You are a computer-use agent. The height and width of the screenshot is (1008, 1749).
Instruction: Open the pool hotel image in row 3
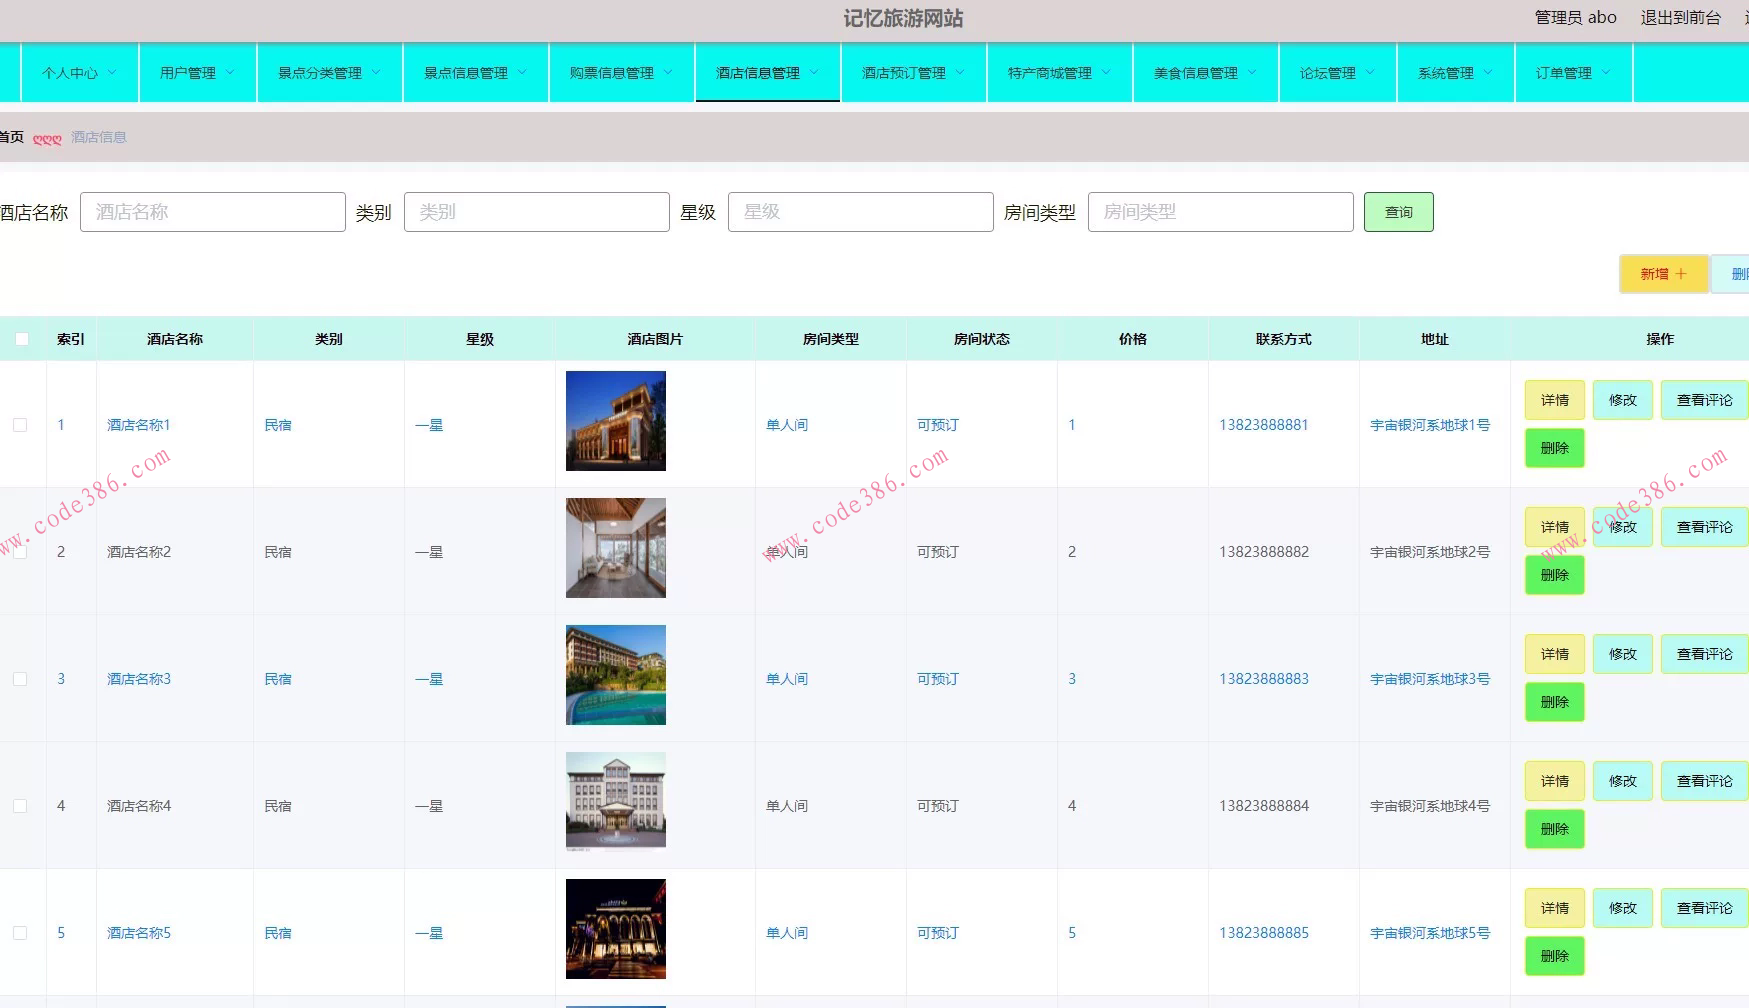point(615,675)
